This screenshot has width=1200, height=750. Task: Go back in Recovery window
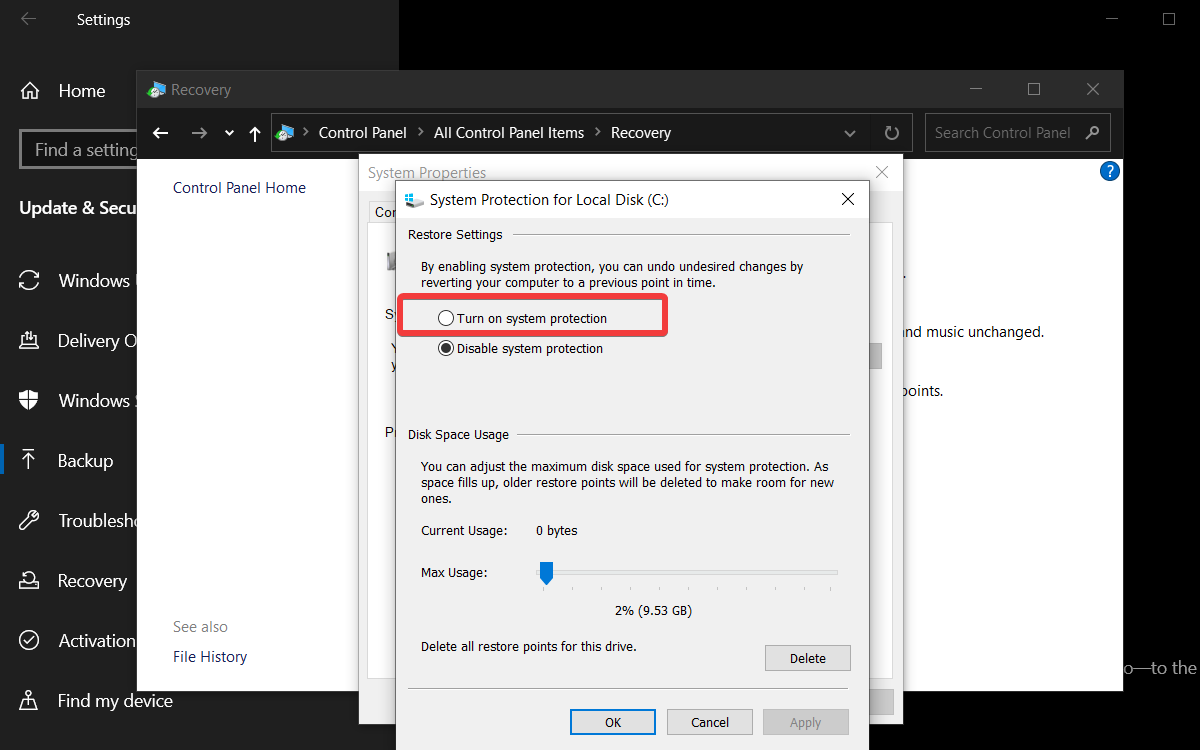[161, 133]
